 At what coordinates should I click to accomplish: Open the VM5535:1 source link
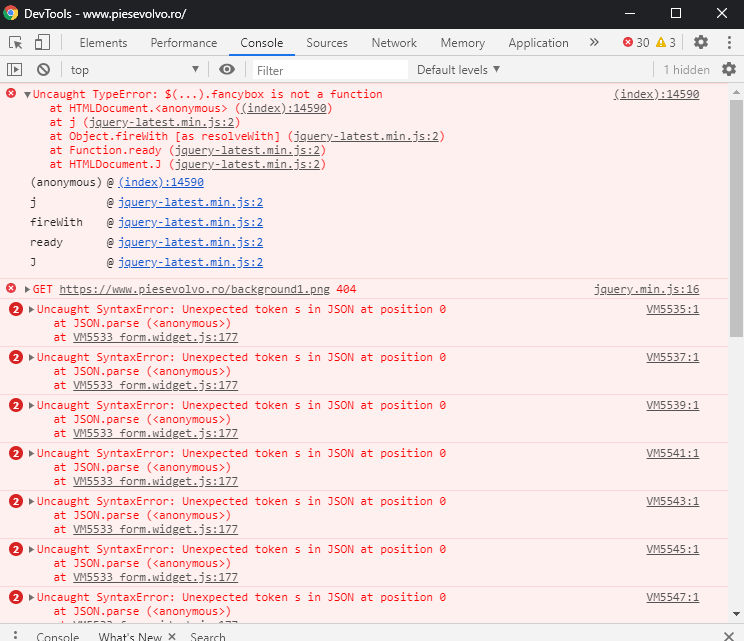(x=672, y=309)
